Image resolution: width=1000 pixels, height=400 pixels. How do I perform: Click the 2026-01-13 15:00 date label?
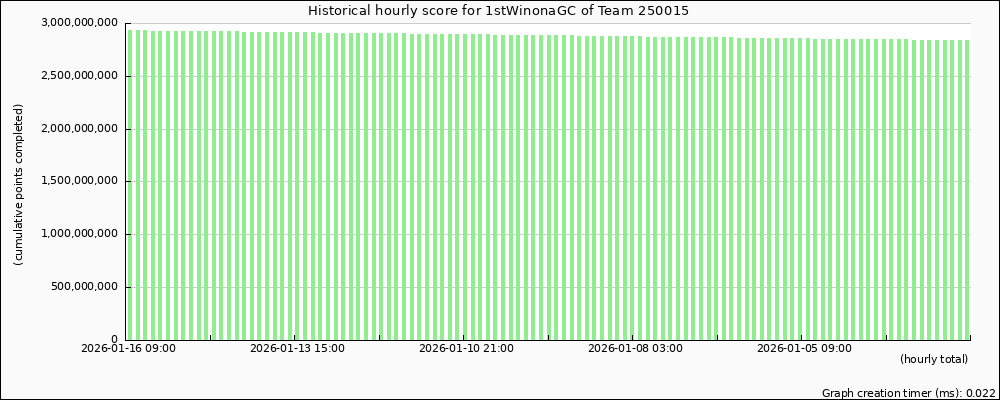coord(297,349)
